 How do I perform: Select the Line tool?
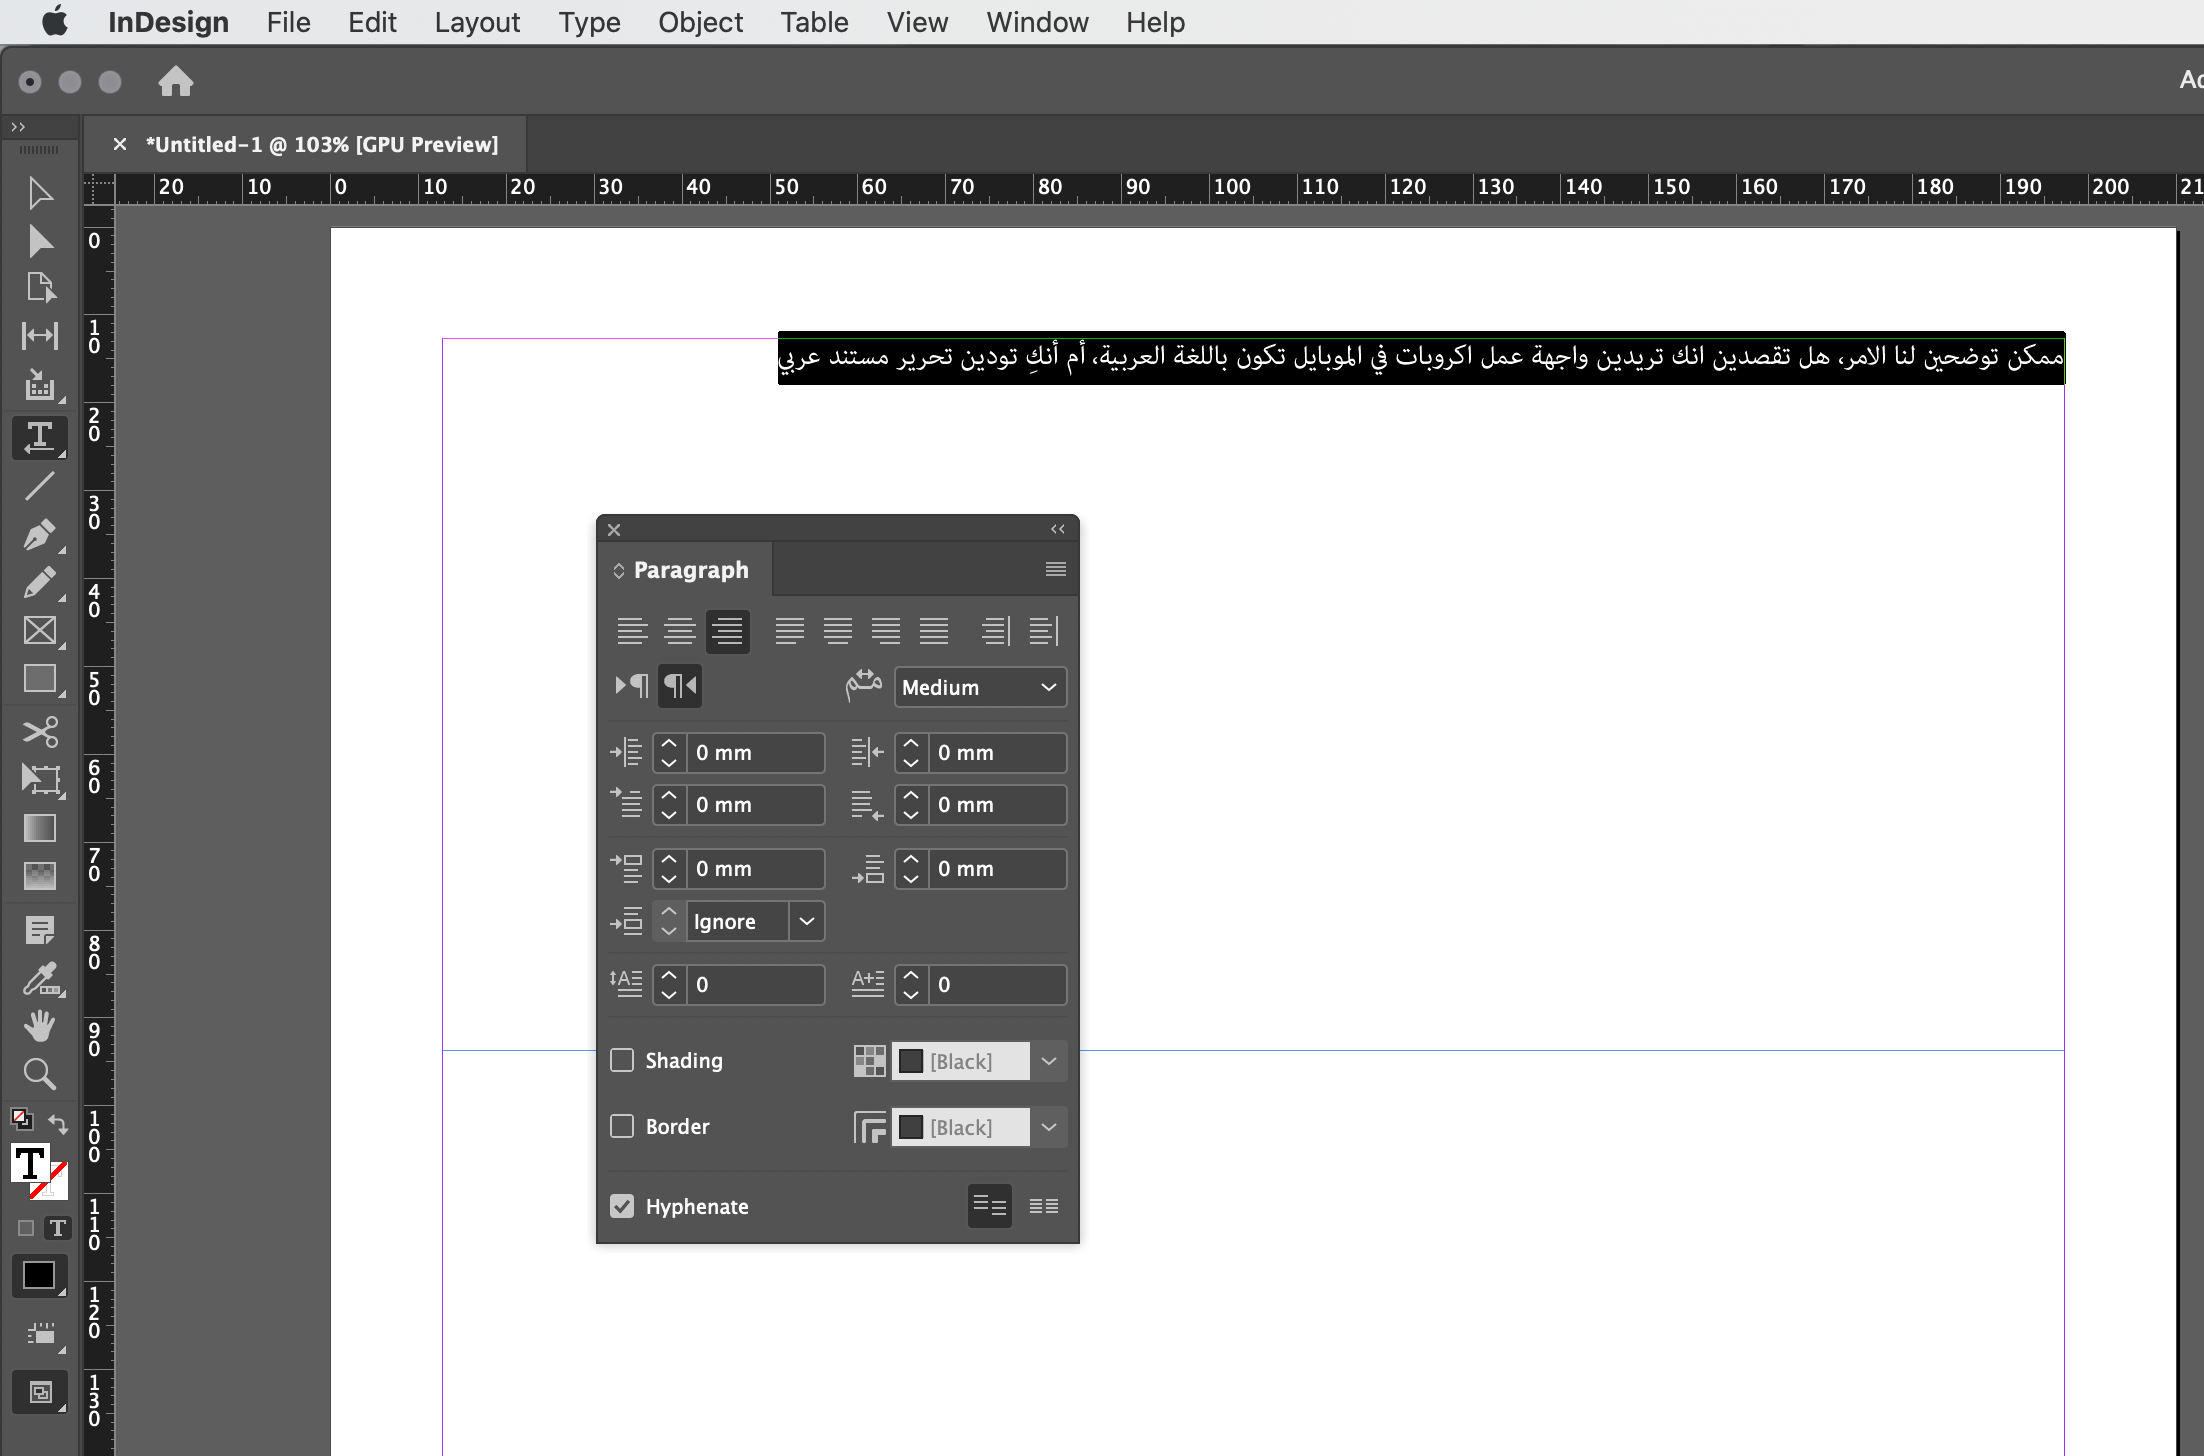[x=39, y=486]
